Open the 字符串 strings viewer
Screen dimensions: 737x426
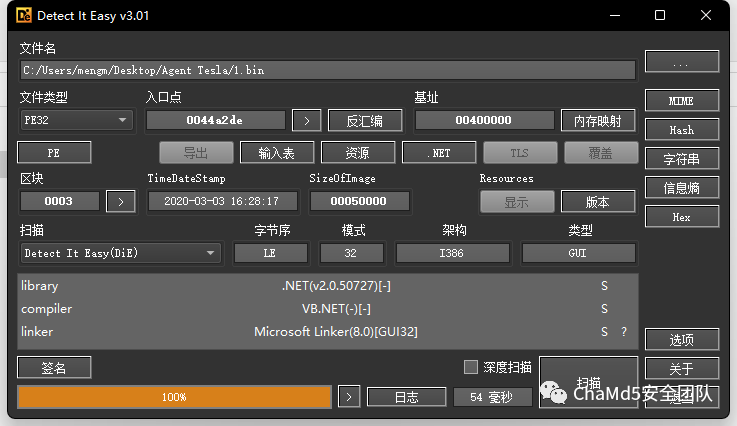tap(682, 159)
